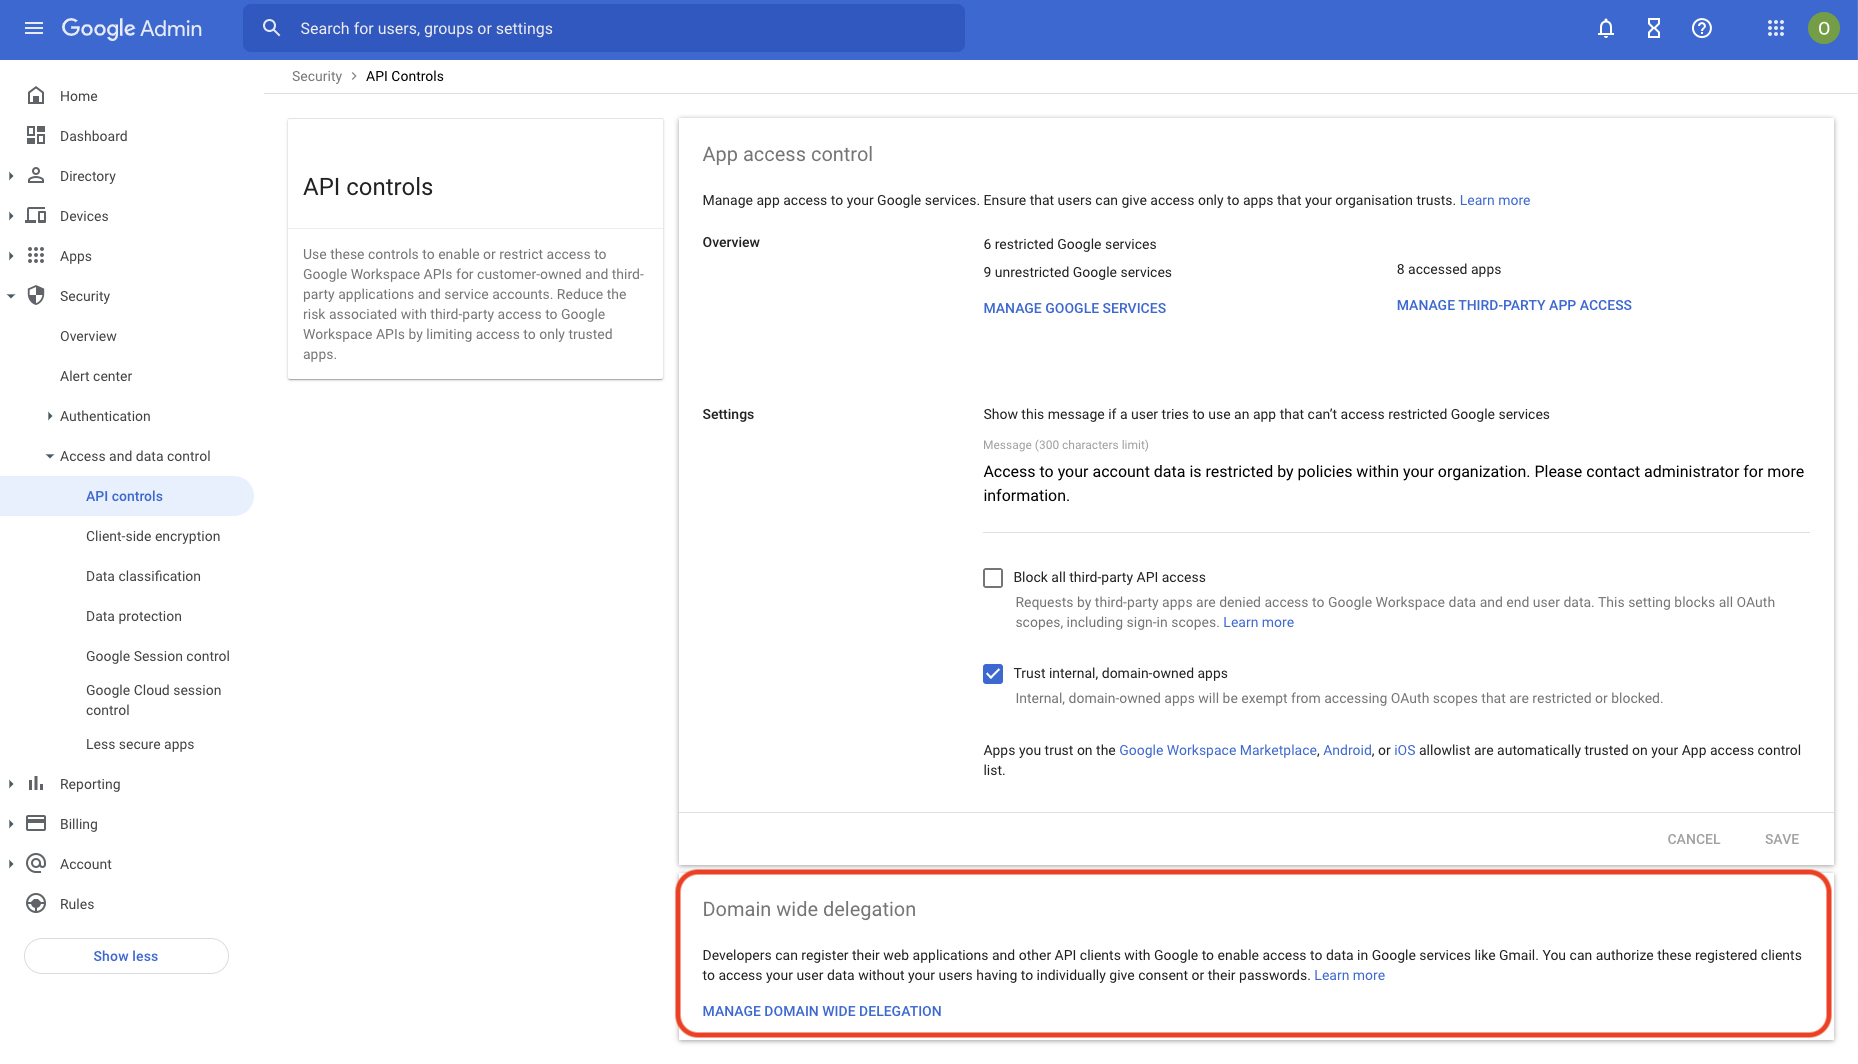Click Security in the breadcrumb
Viewport: 1858px width, 1064px height.
316,76
